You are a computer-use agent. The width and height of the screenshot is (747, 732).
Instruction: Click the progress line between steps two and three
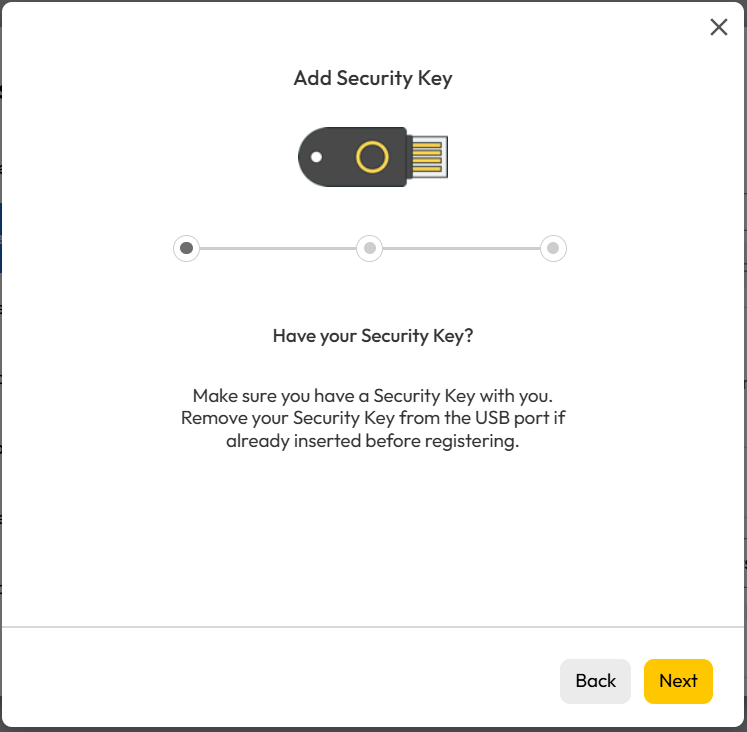(461, 248)
